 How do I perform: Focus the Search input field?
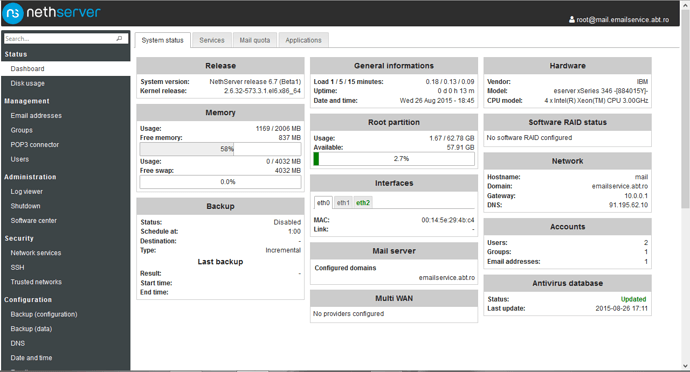coord(66,39)
